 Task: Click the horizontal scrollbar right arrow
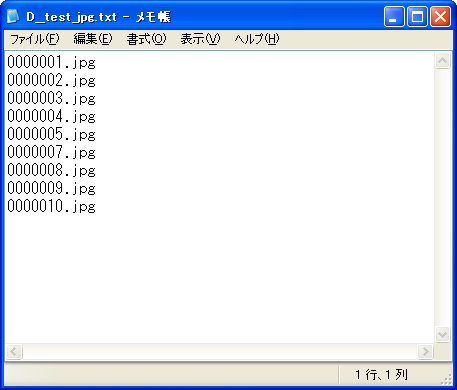(x=425, y=351)
